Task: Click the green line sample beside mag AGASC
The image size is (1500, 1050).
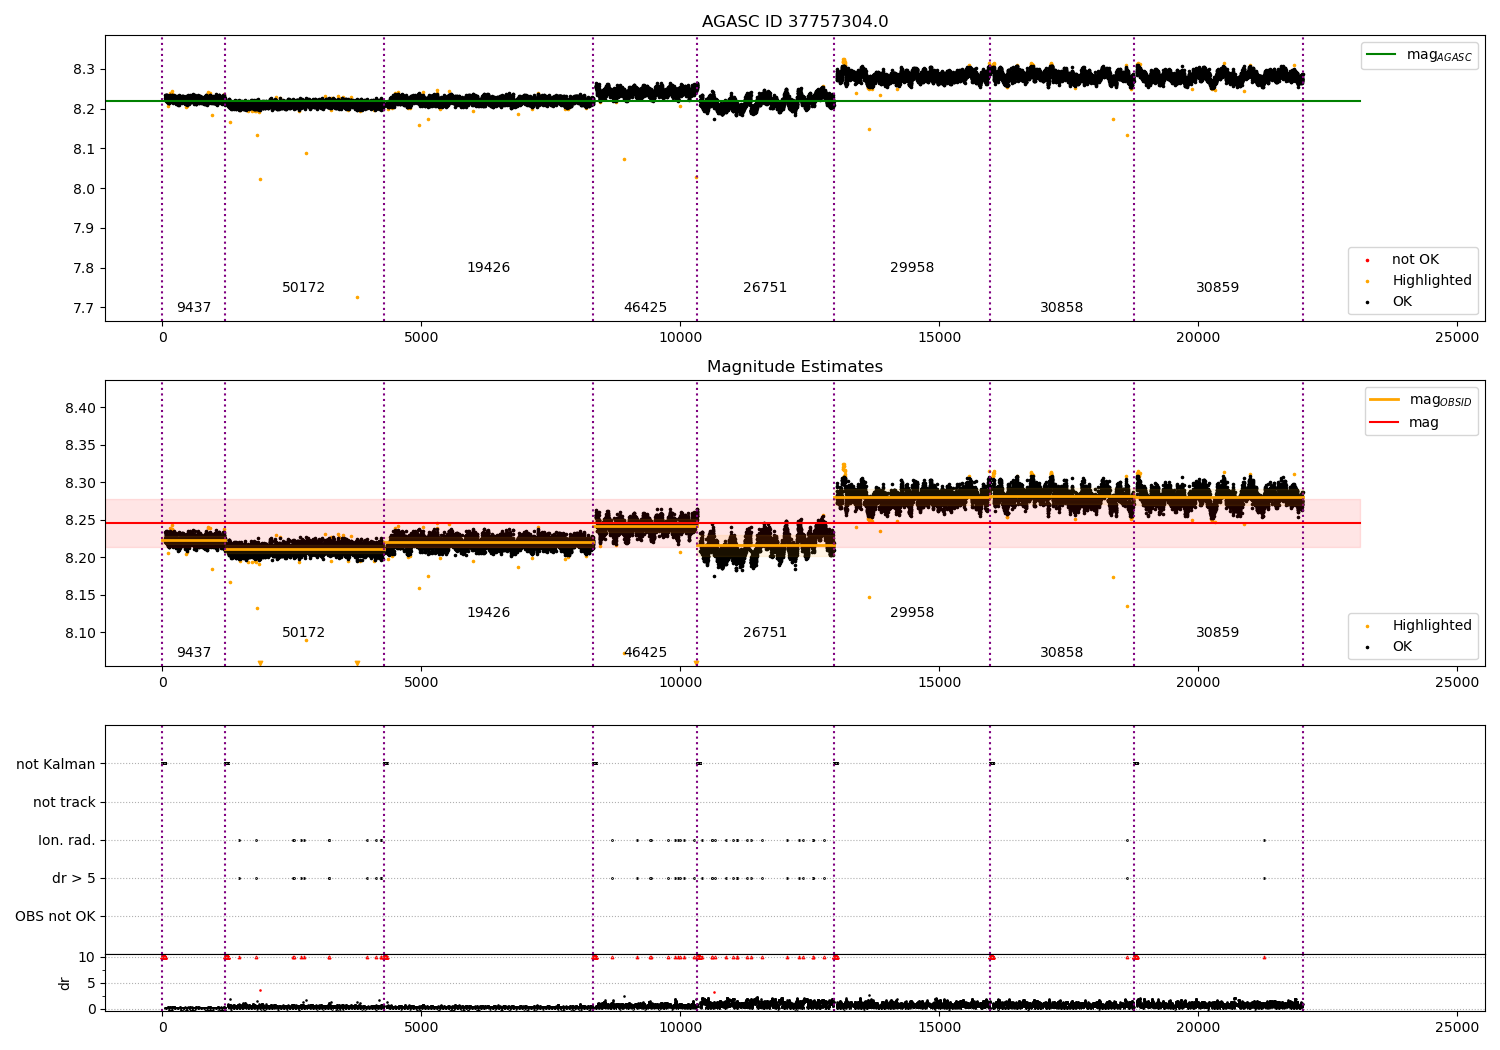Action: click(1382, 55)
